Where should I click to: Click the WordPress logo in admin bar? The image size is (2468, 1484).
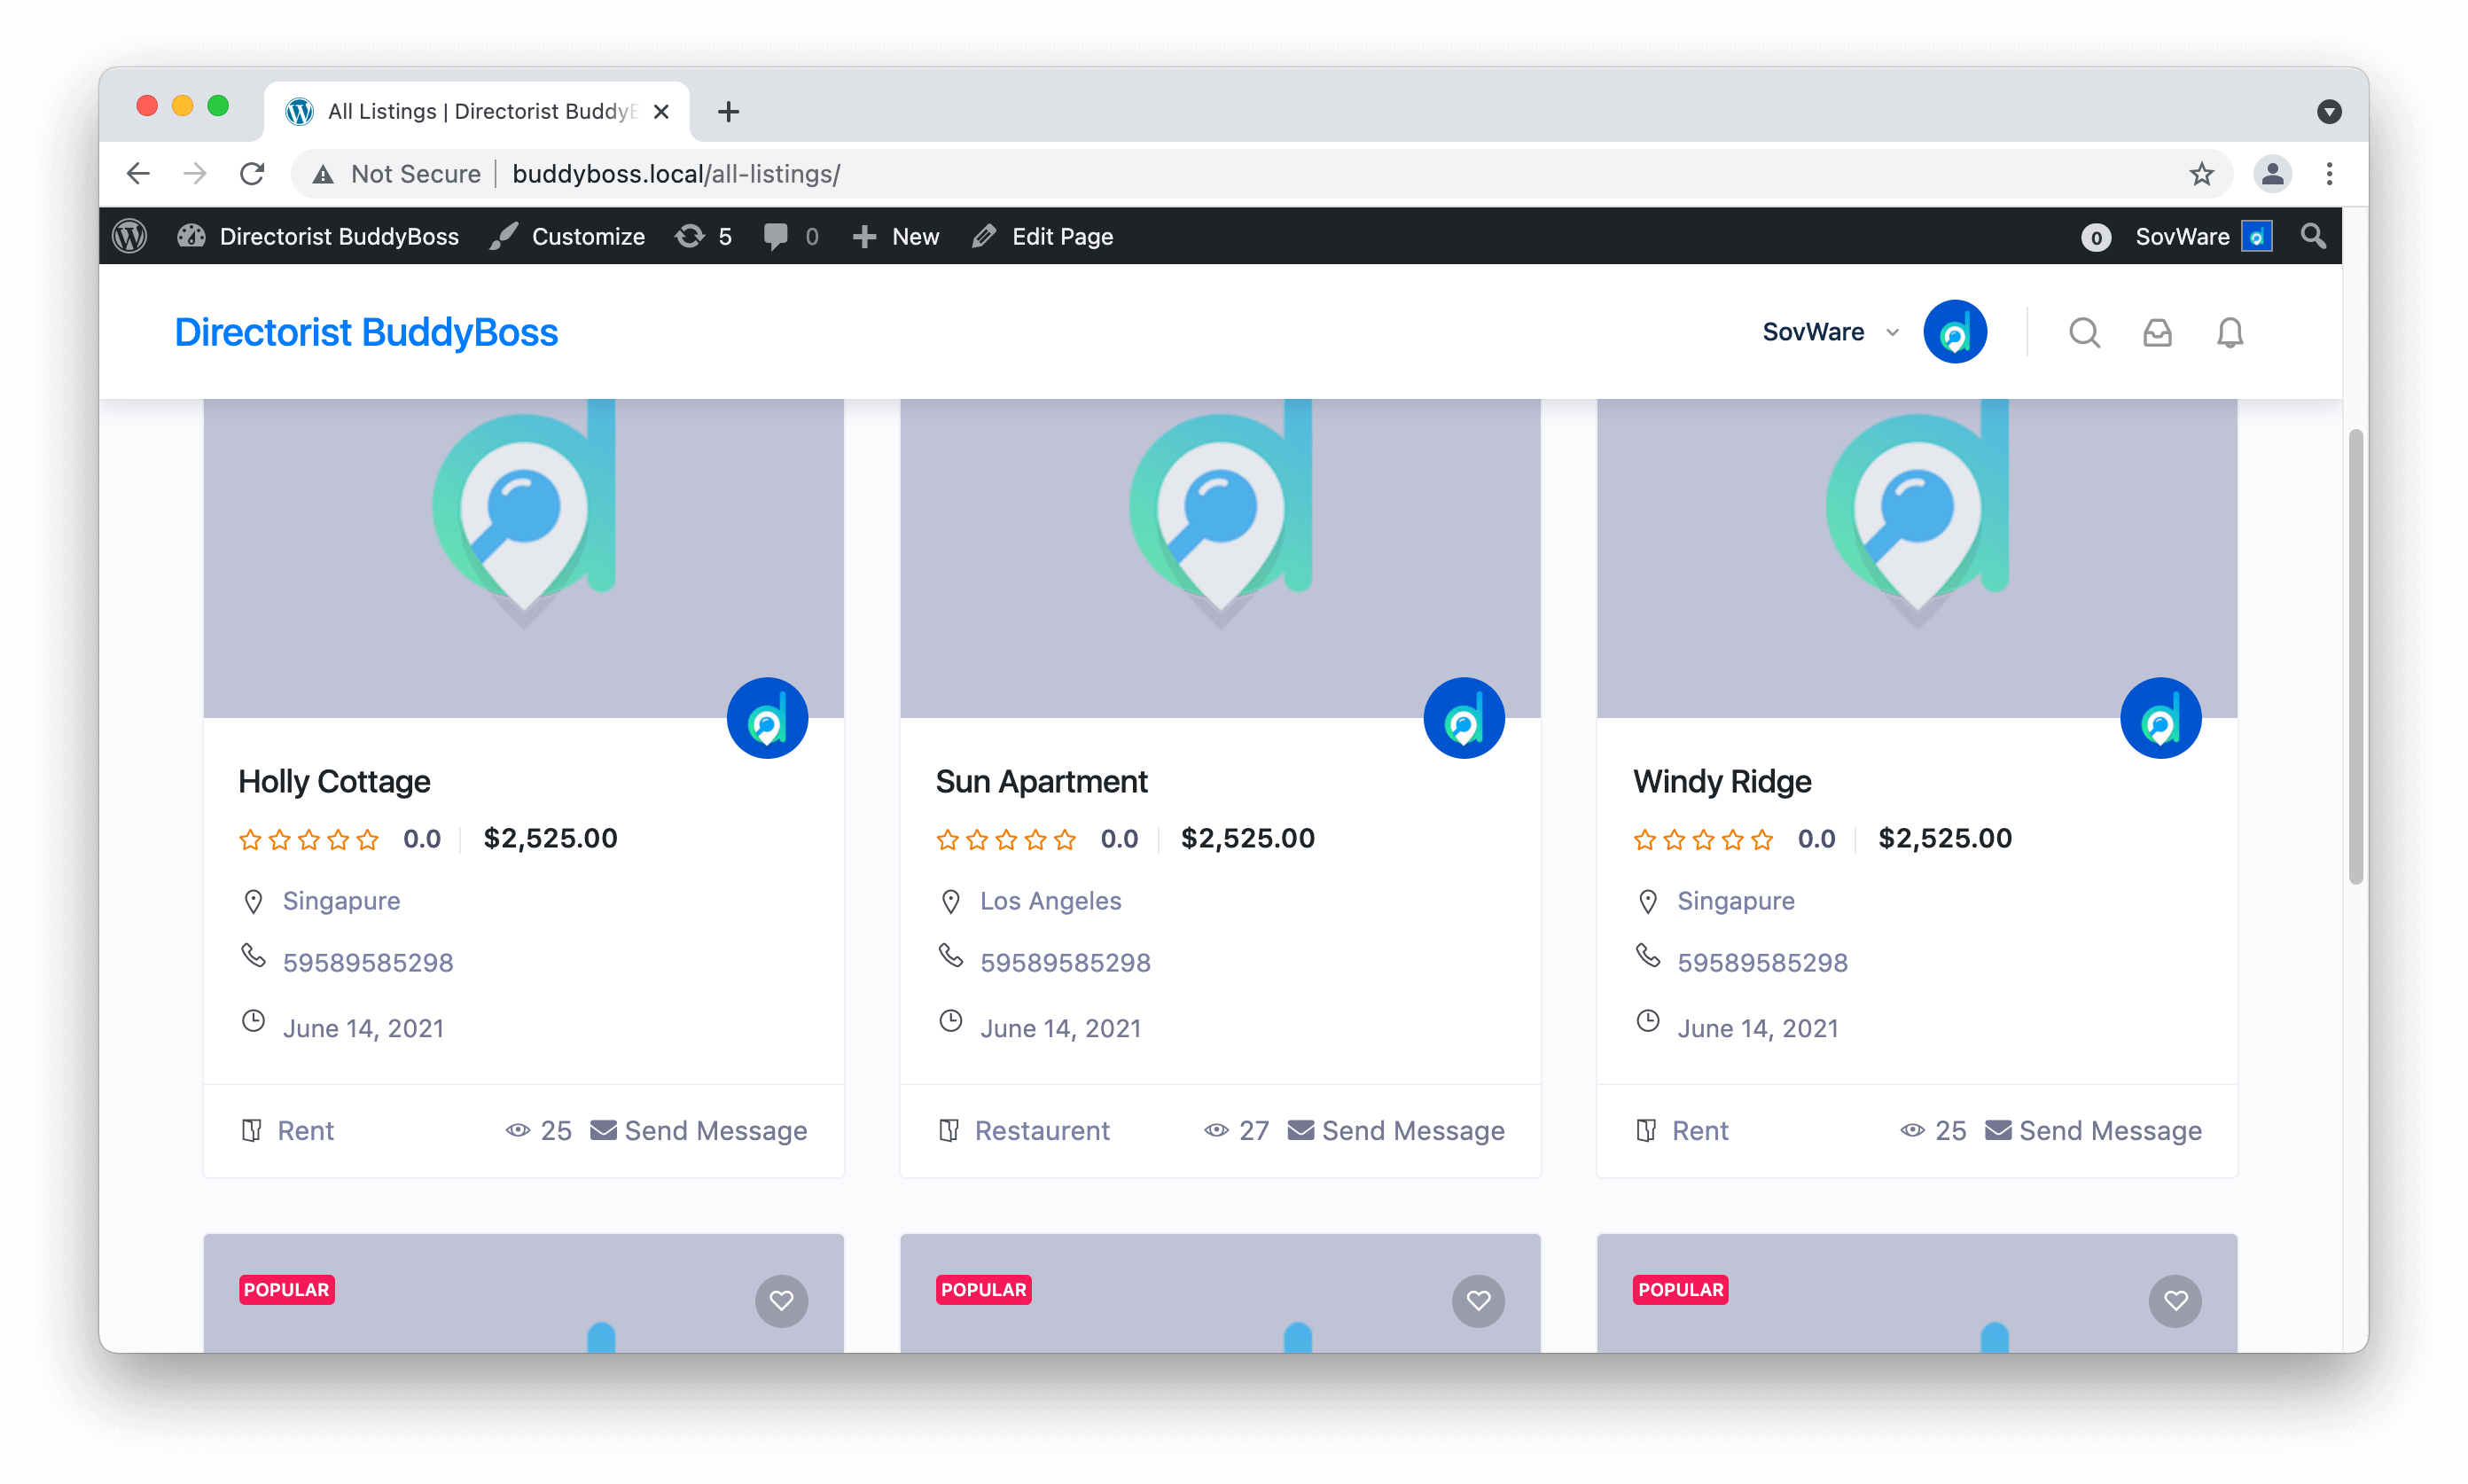[x=130, y=236]
